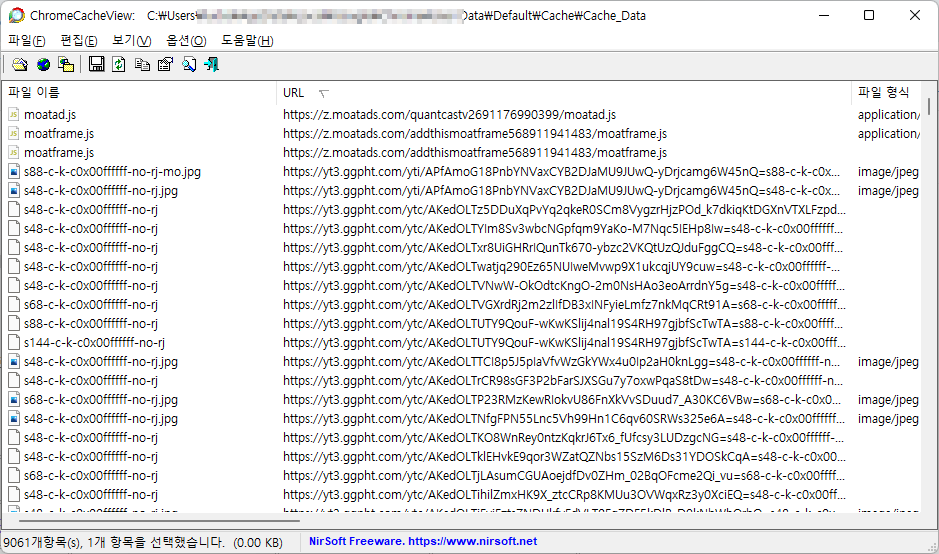939x554 pixels.
Task: Open the Find magnifier icon
Action: (x=189, y=64)
